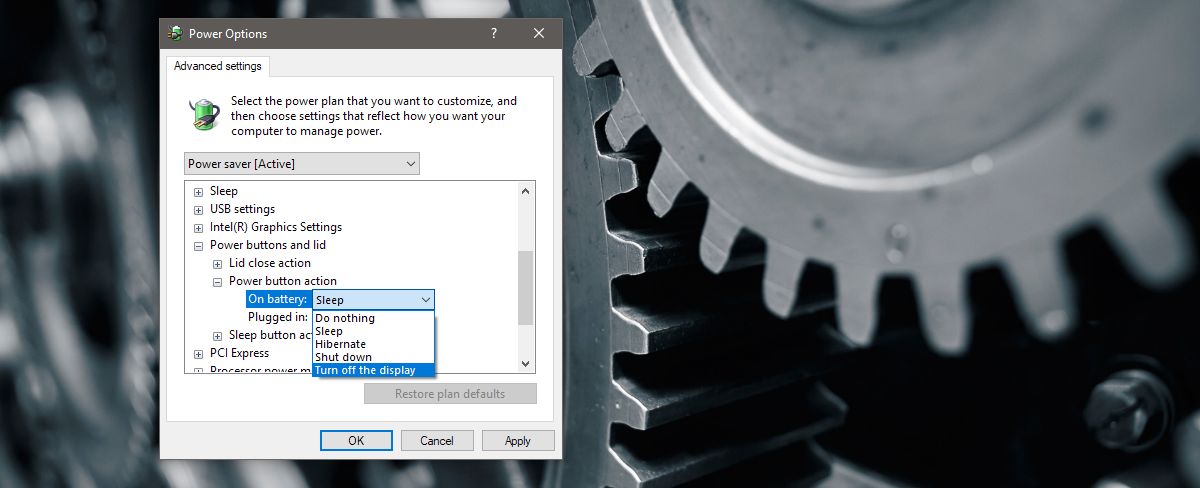The width and height of the screenshot is (1200, 488).
Task: Collapse the Power button action node
Action: pos(217,281)
